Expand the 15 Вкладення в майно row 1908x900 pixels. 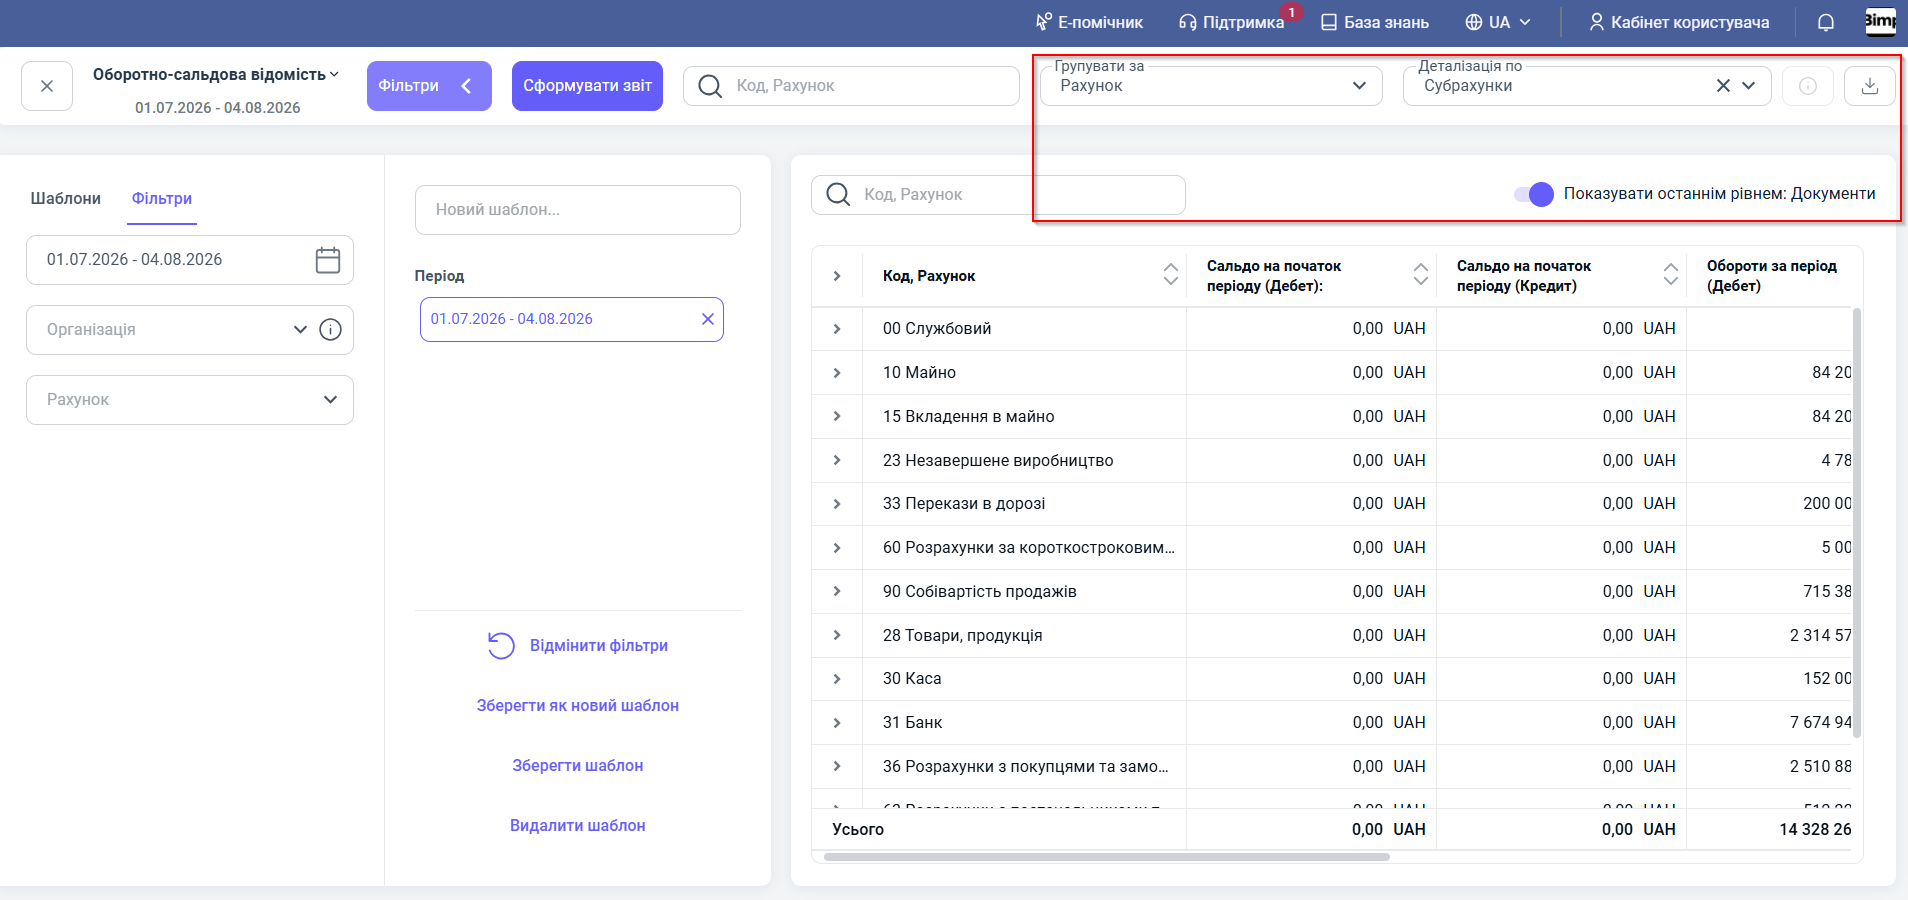837,416
